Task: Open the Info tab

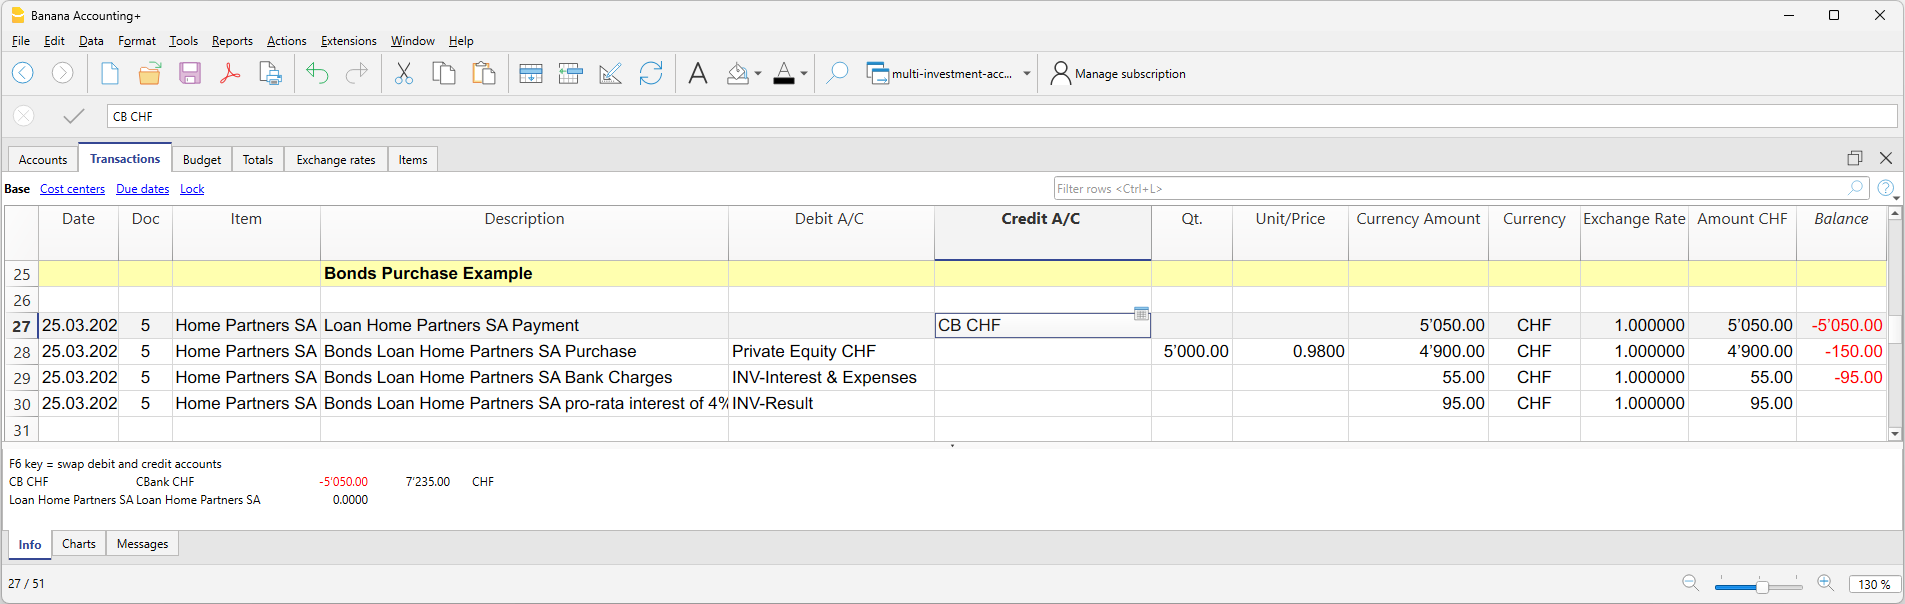Action: [30, 544]
